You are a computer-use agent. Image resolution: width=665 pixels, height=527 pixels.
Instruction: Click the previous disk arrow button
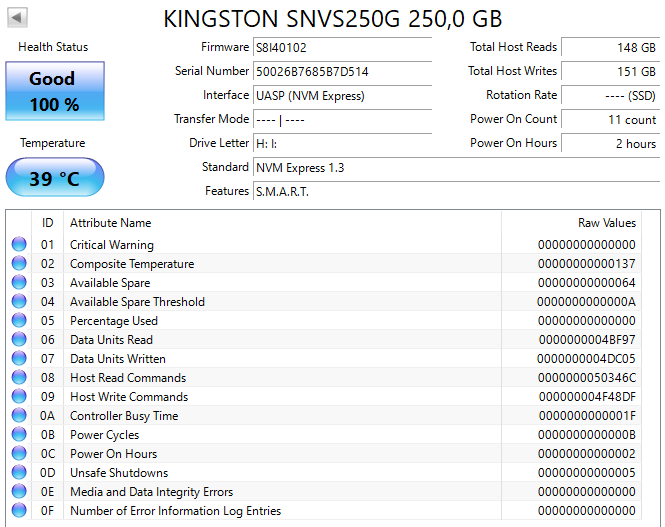point(17,18)
